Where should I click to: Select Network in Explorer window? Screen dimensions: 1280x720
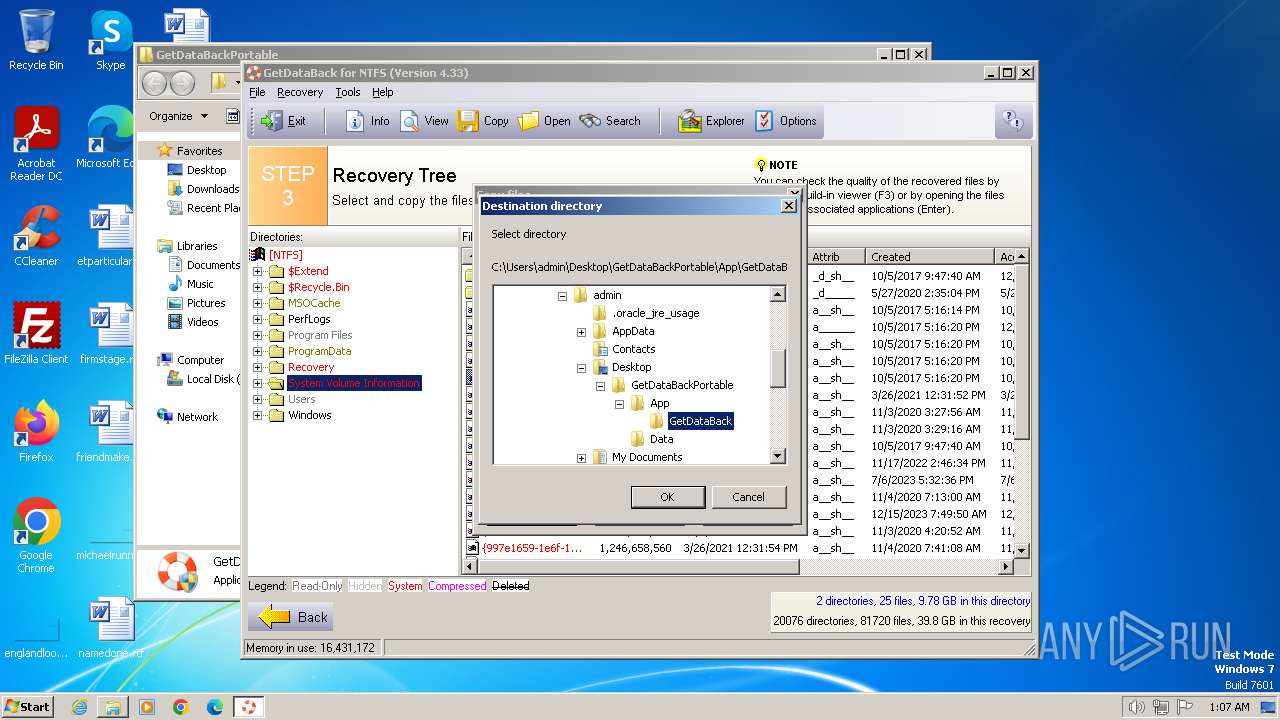click(197, 417)
